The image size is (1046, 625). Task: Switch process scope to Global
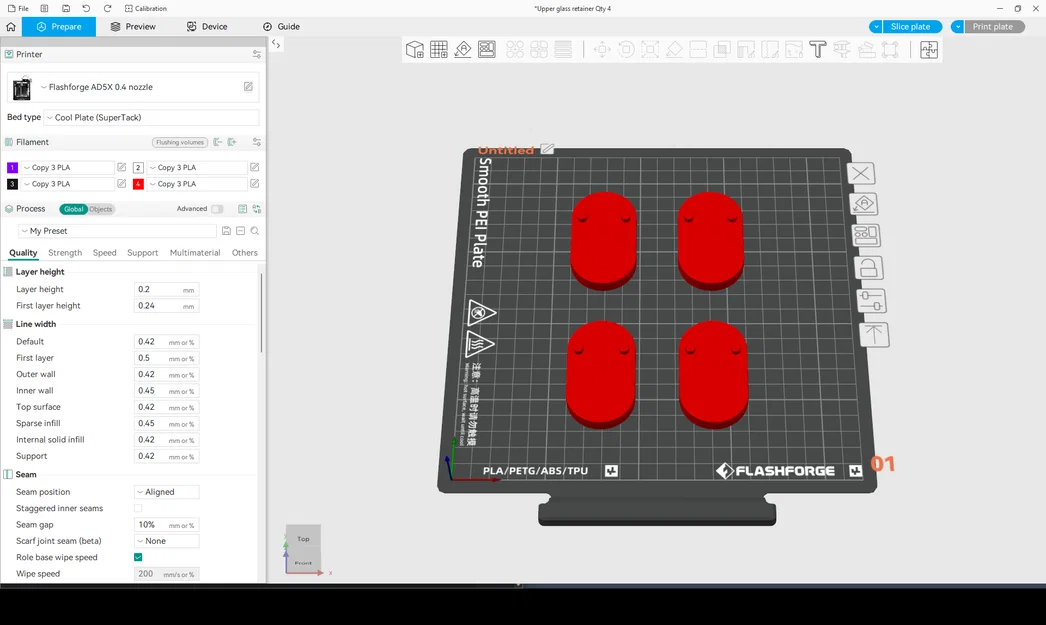(x=73, y=209)
